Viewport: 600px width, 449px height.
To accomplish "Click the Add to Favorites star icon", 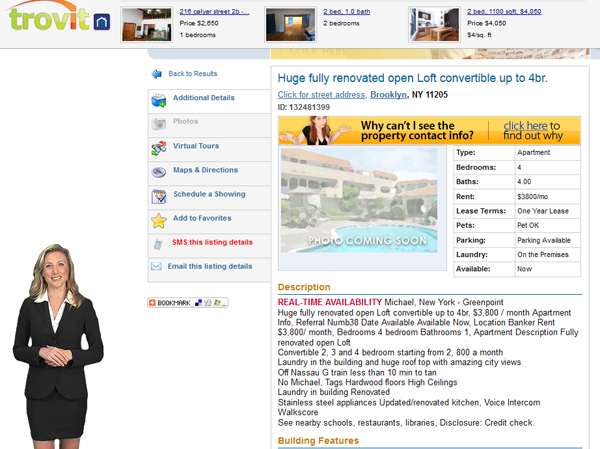I will (158, 221).
